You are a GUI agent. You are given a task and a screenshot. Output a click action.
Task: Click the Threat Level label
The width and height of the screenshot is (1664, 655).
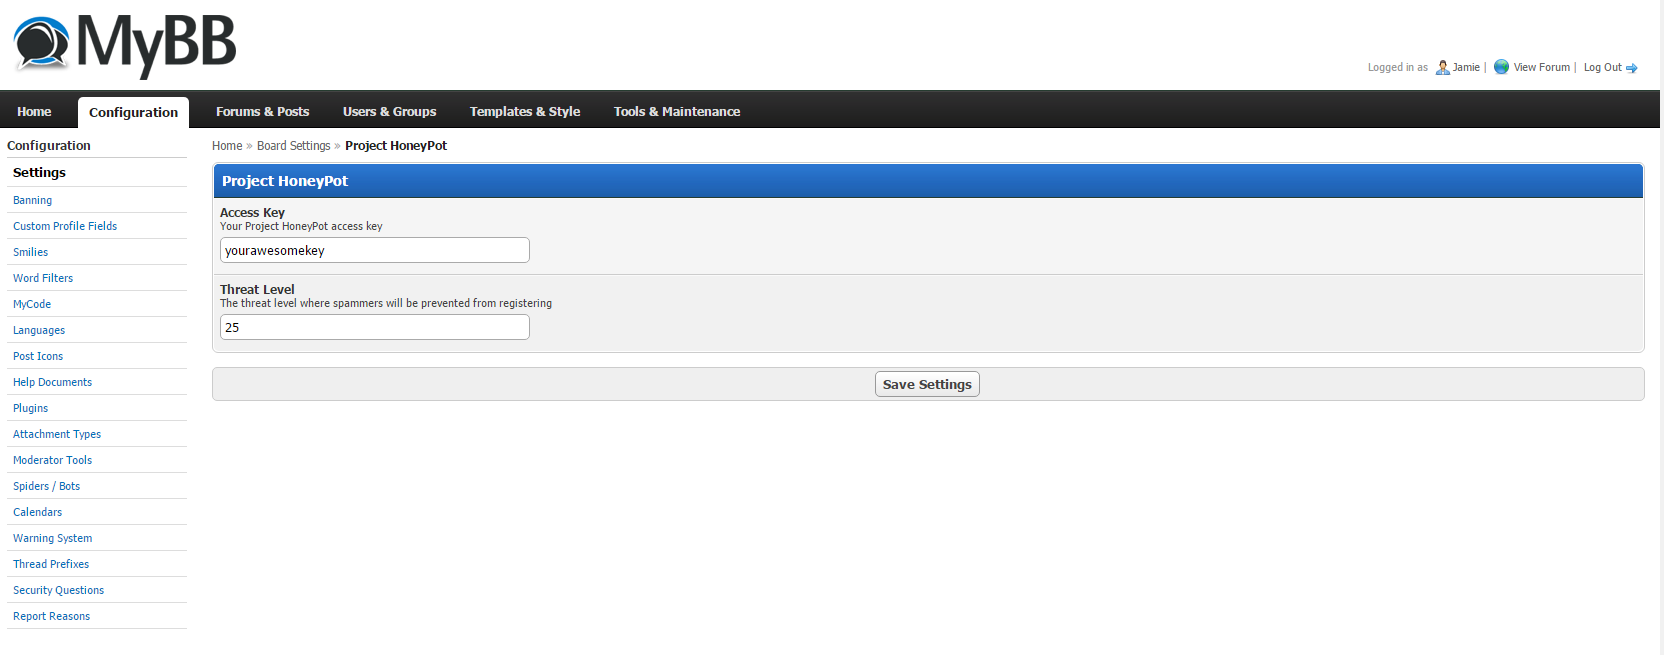[257, 289]
